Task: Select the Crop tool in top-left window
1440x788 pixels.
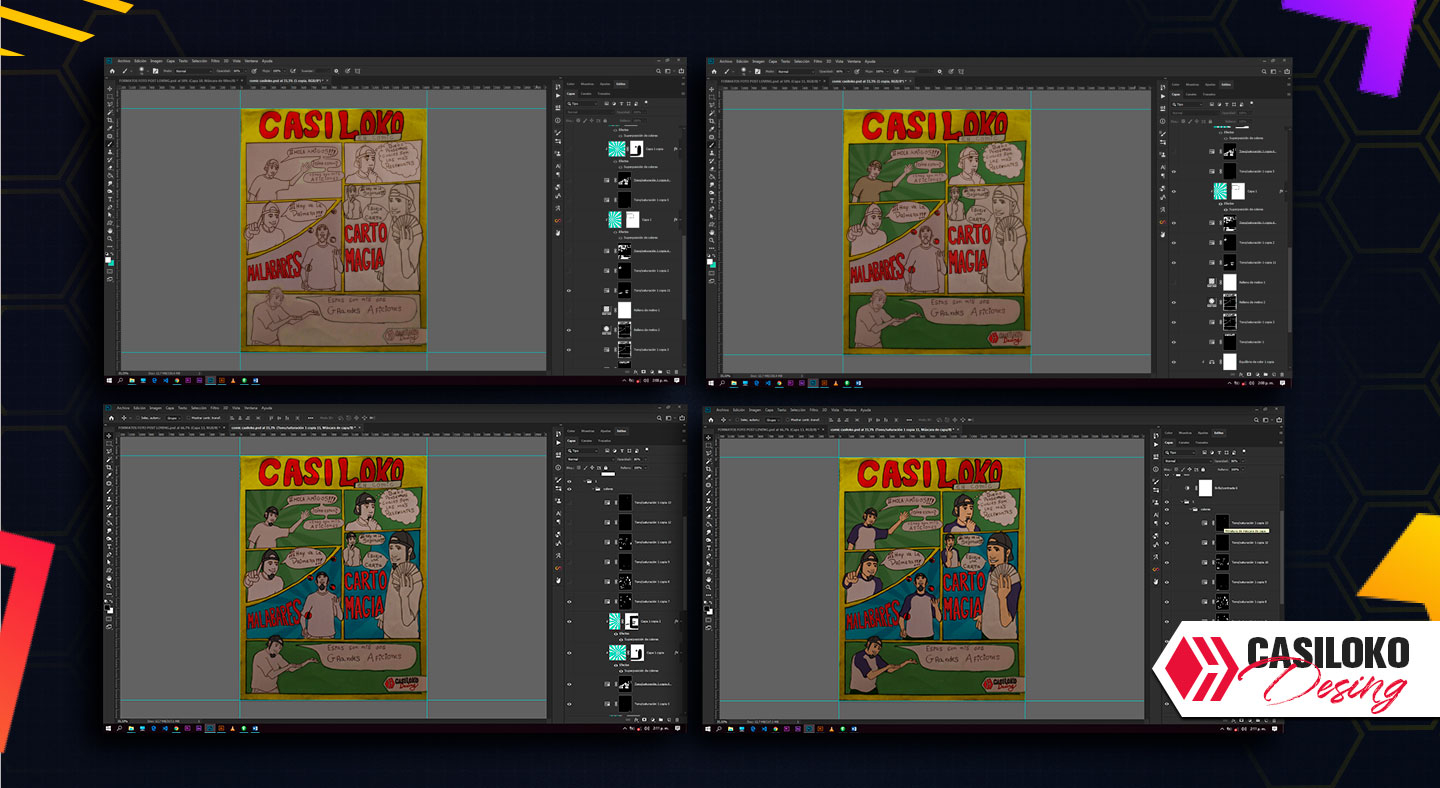Action: [110, 120]
